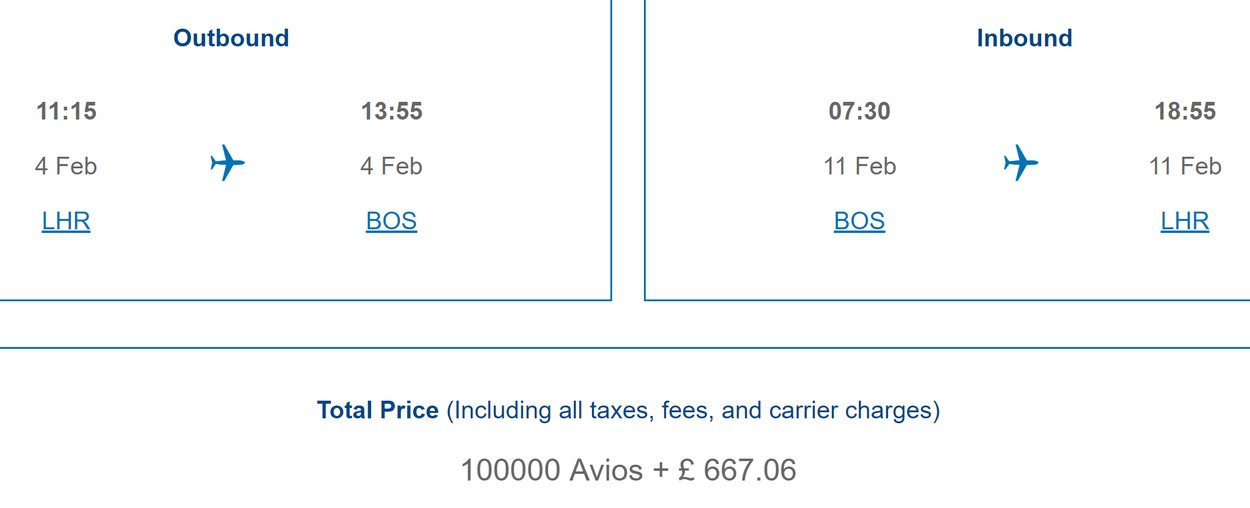Viewport: 1250px width, 508px height.
Task: Click the 100000 Avios amount
Action: pos(551,470)
